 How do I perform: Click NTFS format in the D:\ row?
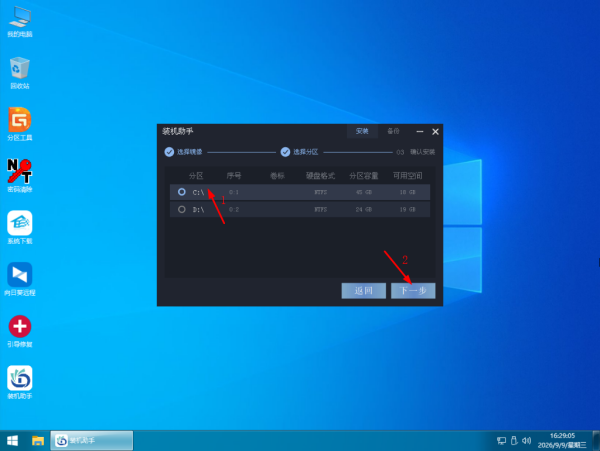click(x=320, y=209)
